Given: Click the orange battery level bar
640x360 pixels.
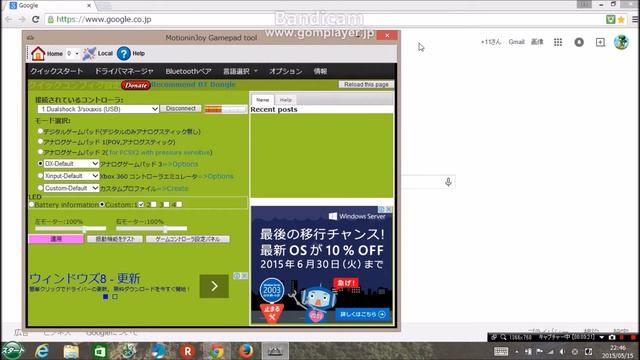Looking at the screenshot, I should [225, 109].
